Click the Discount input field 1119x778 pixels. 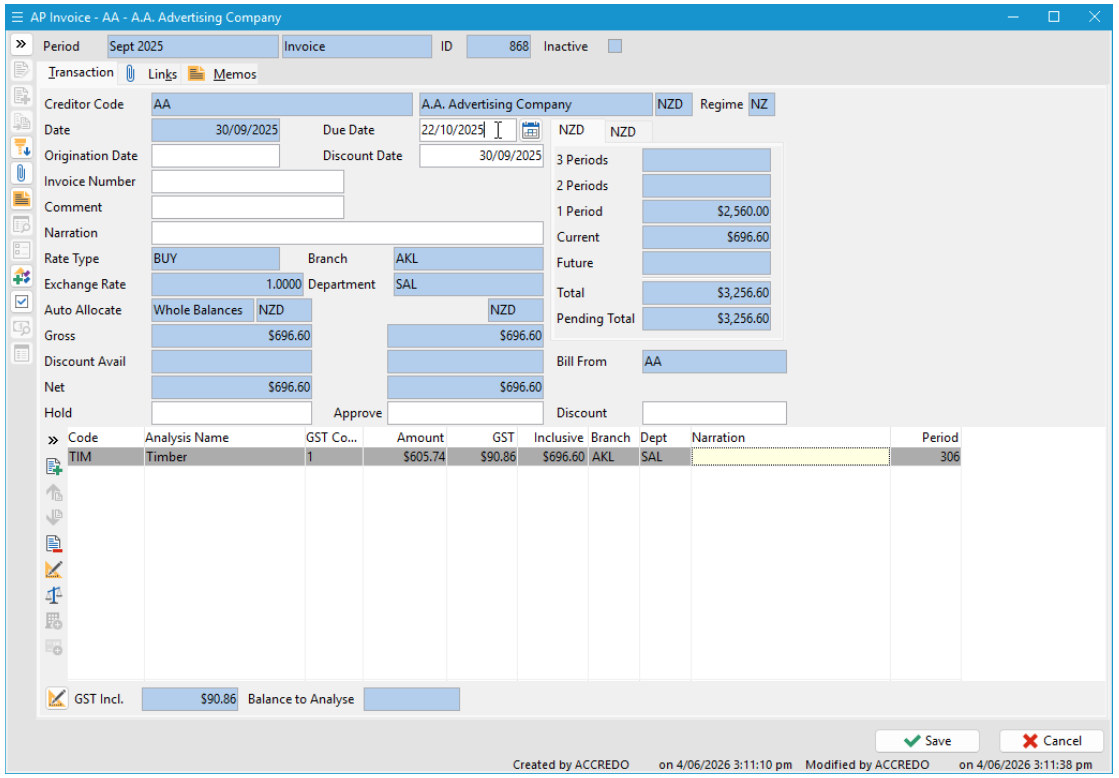[x=714, y=413]
